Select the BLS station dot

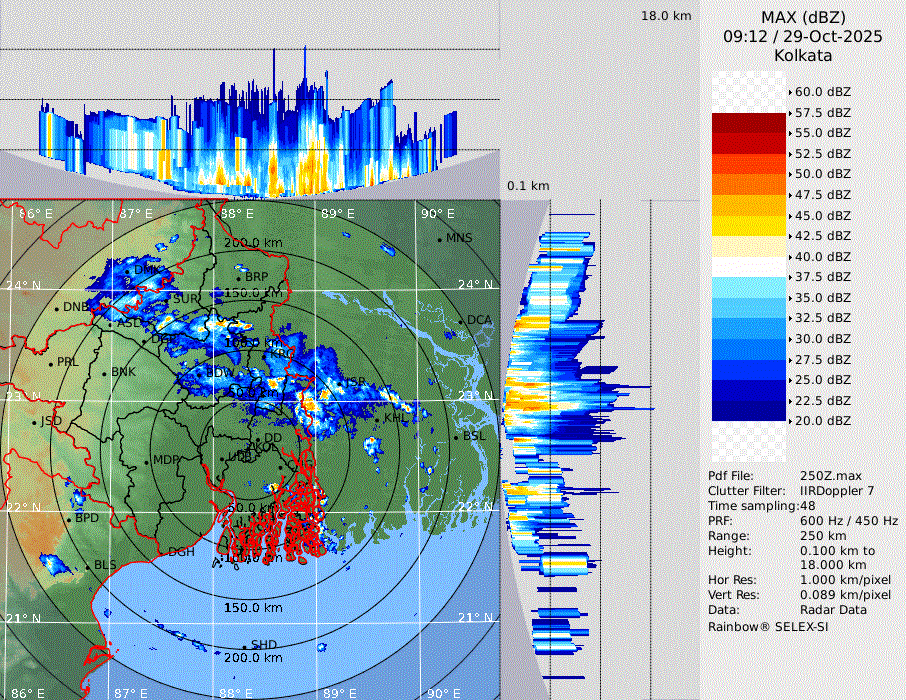click(88, 566)
